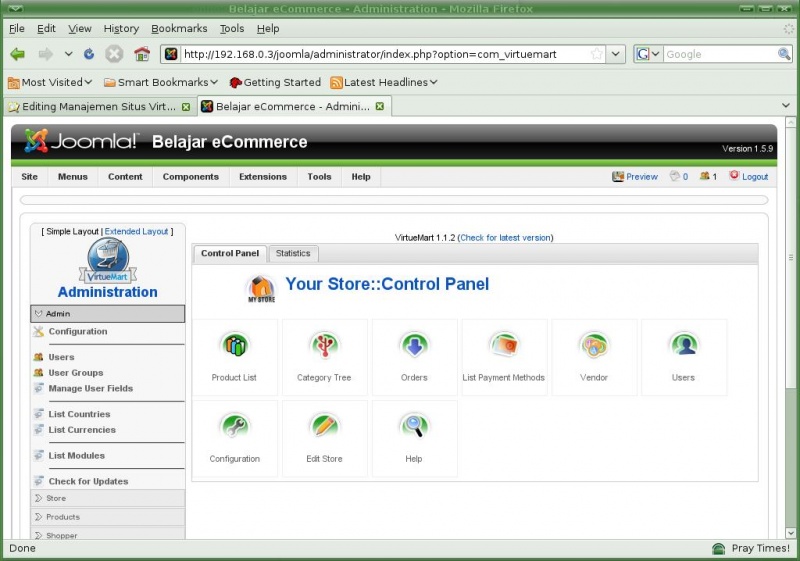Viewport: 800px width, 561px height.
Task: Click the Google search magnifier icon
Action: coord(784,54)
